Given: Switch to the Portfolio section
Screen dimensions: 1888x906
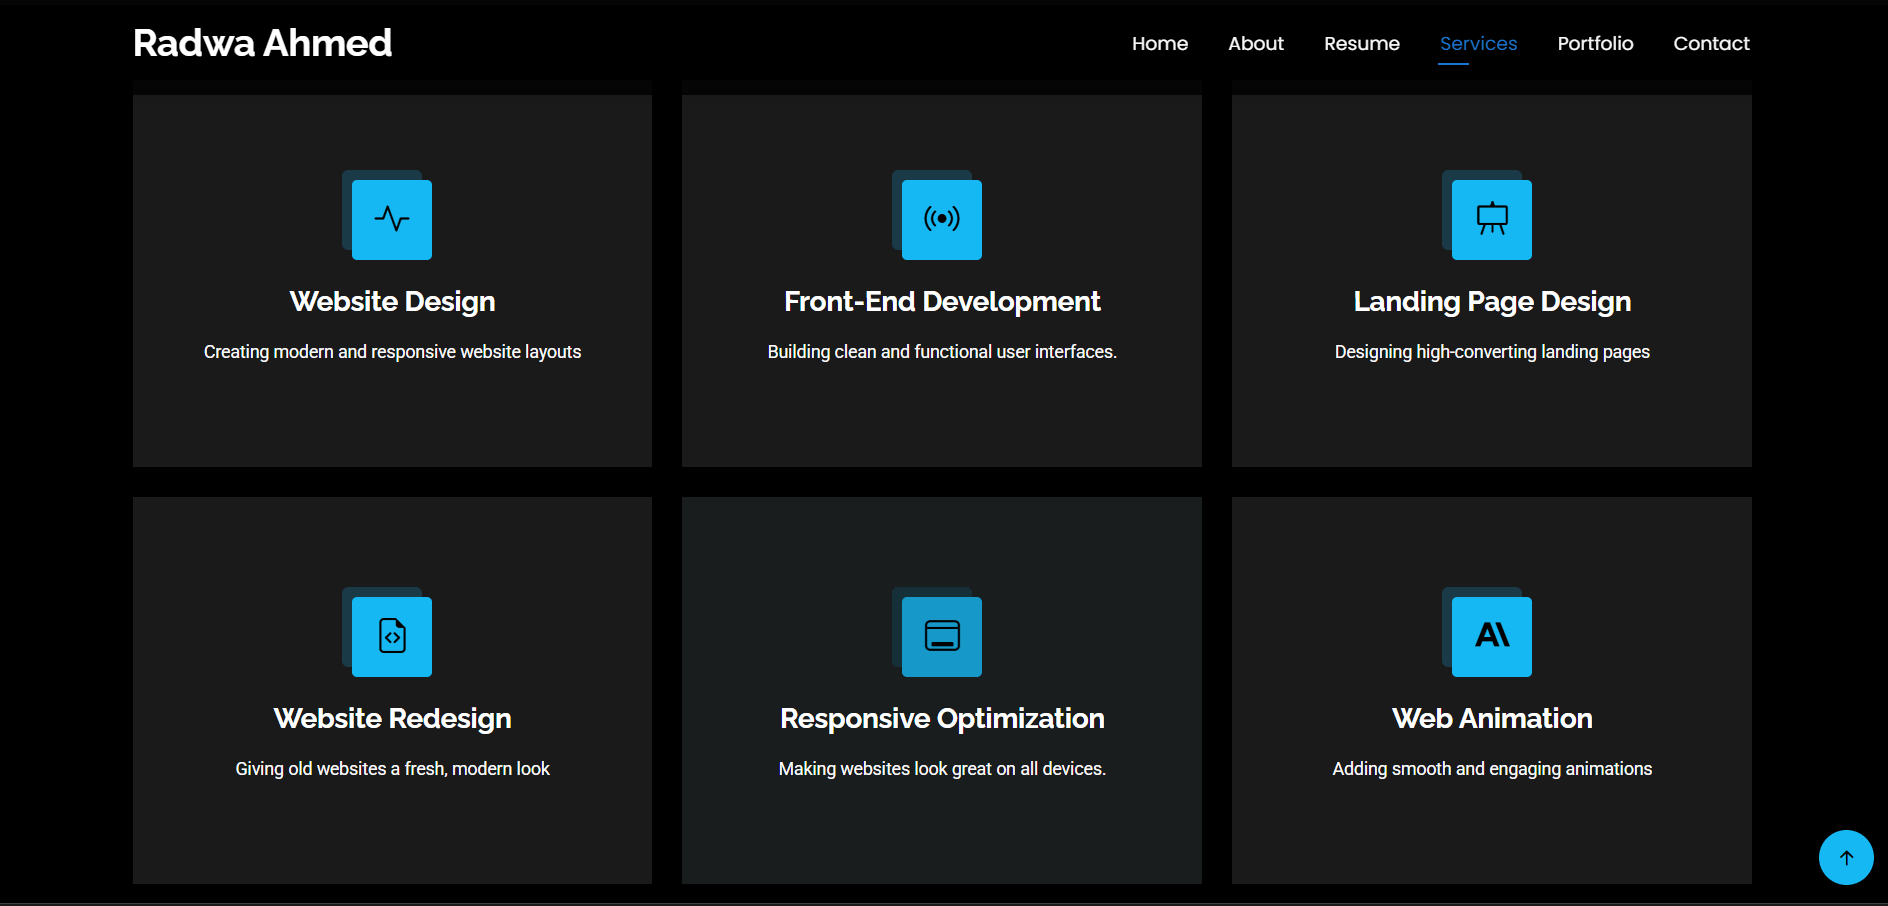Looking at the screenshot, I should pyautogui.click(x=1595, y=43).
